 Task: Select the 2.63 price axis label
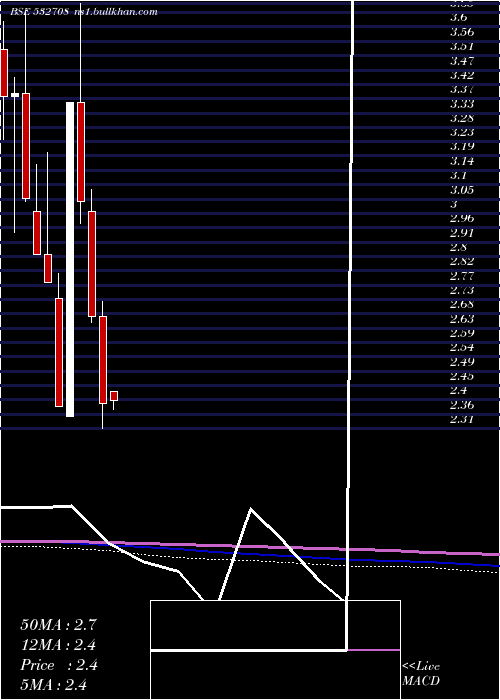(x=462, y=319)
